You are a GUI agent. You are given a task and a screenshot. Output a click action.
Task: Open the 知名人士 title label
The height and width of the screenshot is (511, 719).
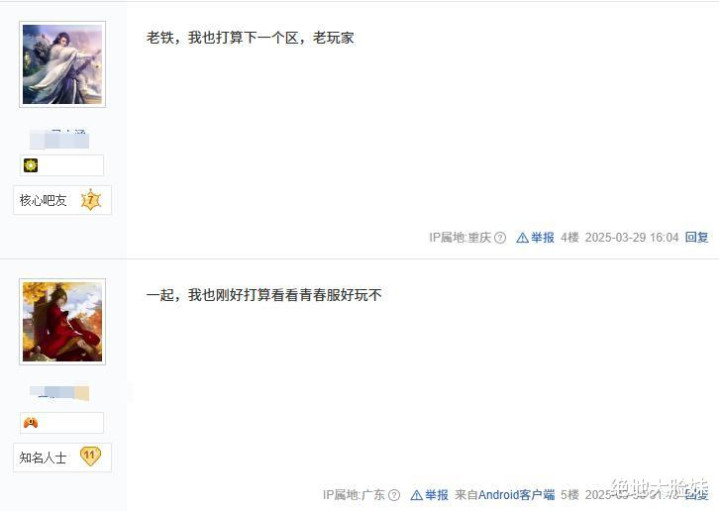[x=43, y=457]
